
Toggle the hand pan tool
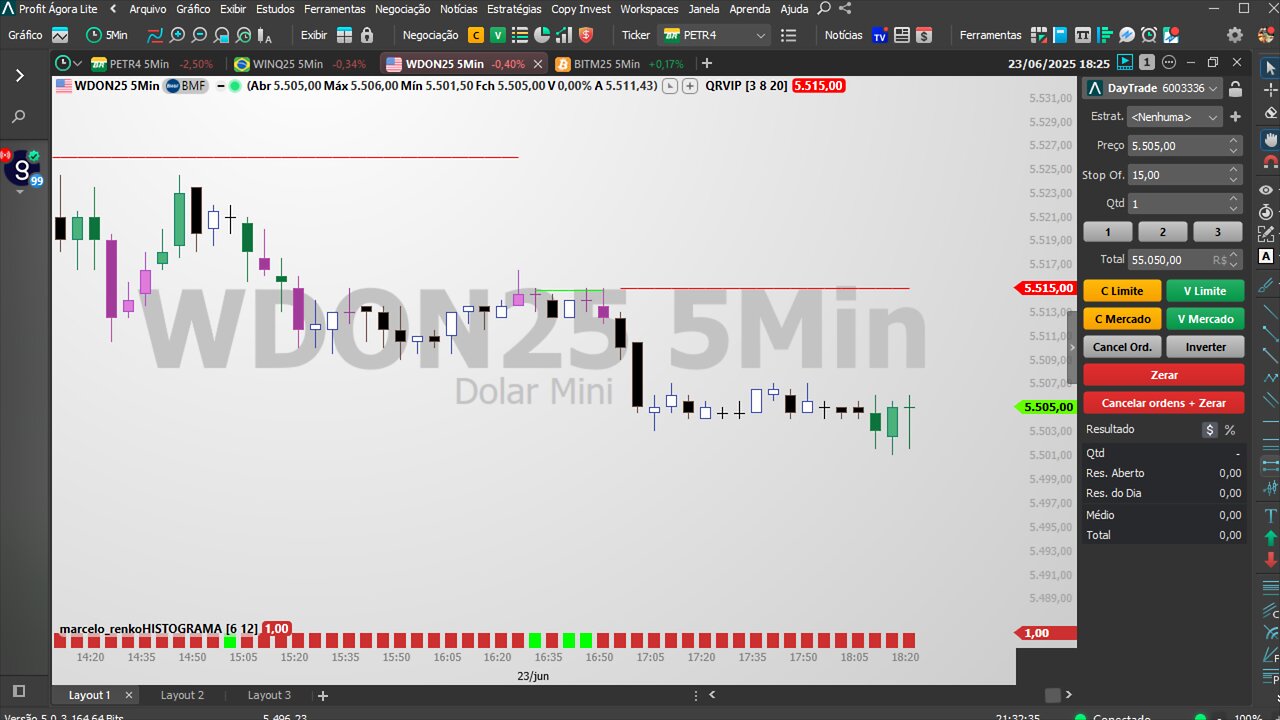point(1269,139)
